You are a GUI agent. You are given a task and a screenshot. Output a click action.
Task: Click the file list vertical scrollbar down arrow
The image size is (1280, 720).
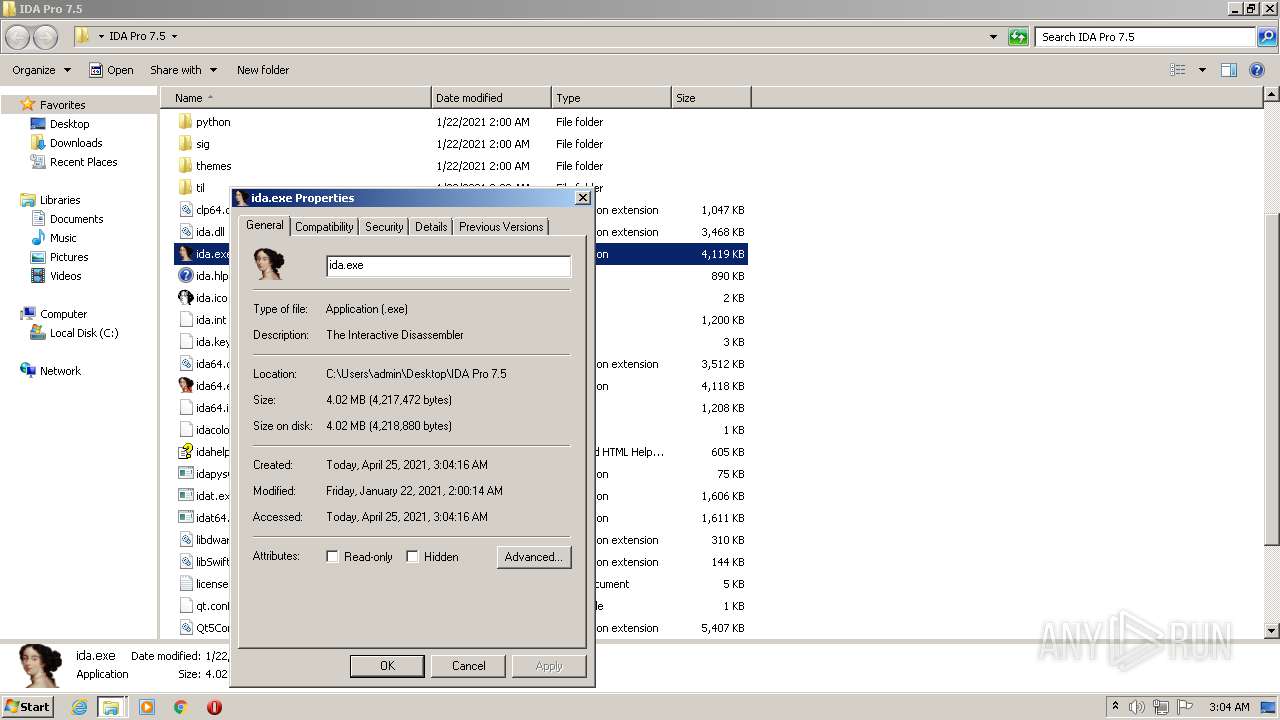[x=1272, y=631]
